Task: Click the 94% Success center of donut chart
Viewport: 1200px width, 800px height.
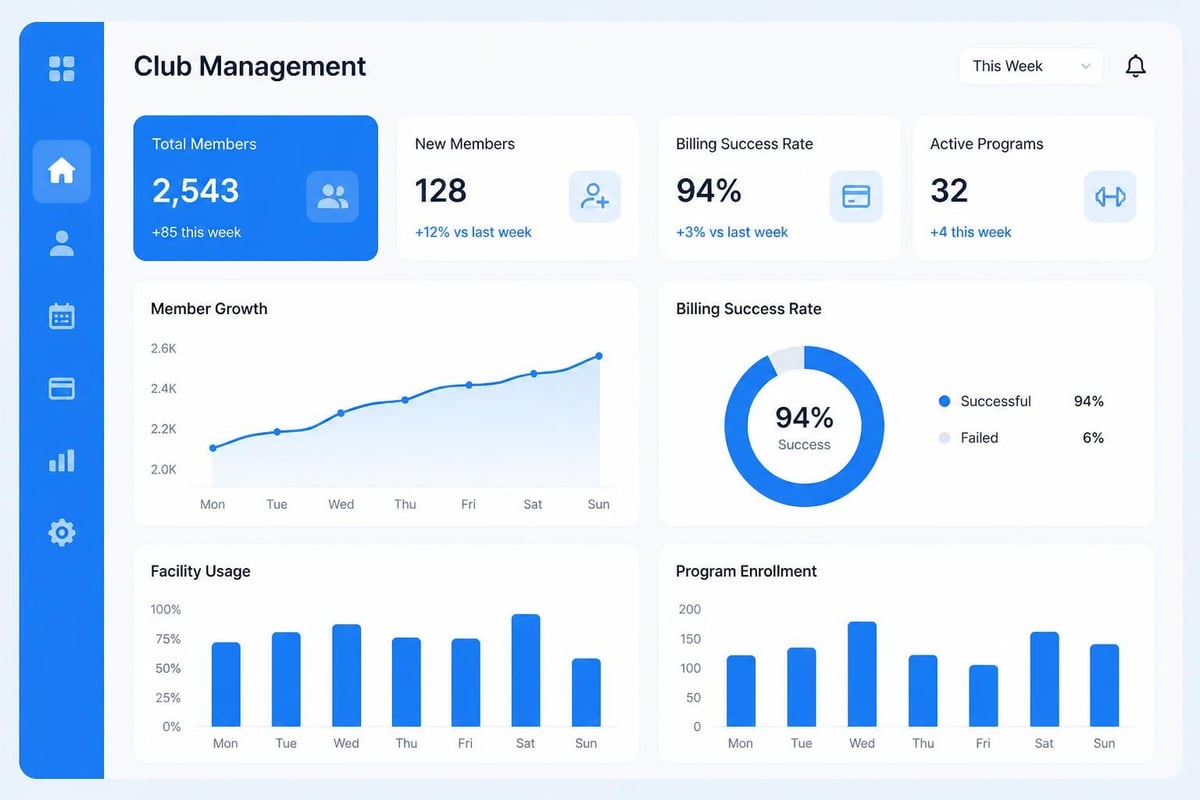Action: coord(804,426)
